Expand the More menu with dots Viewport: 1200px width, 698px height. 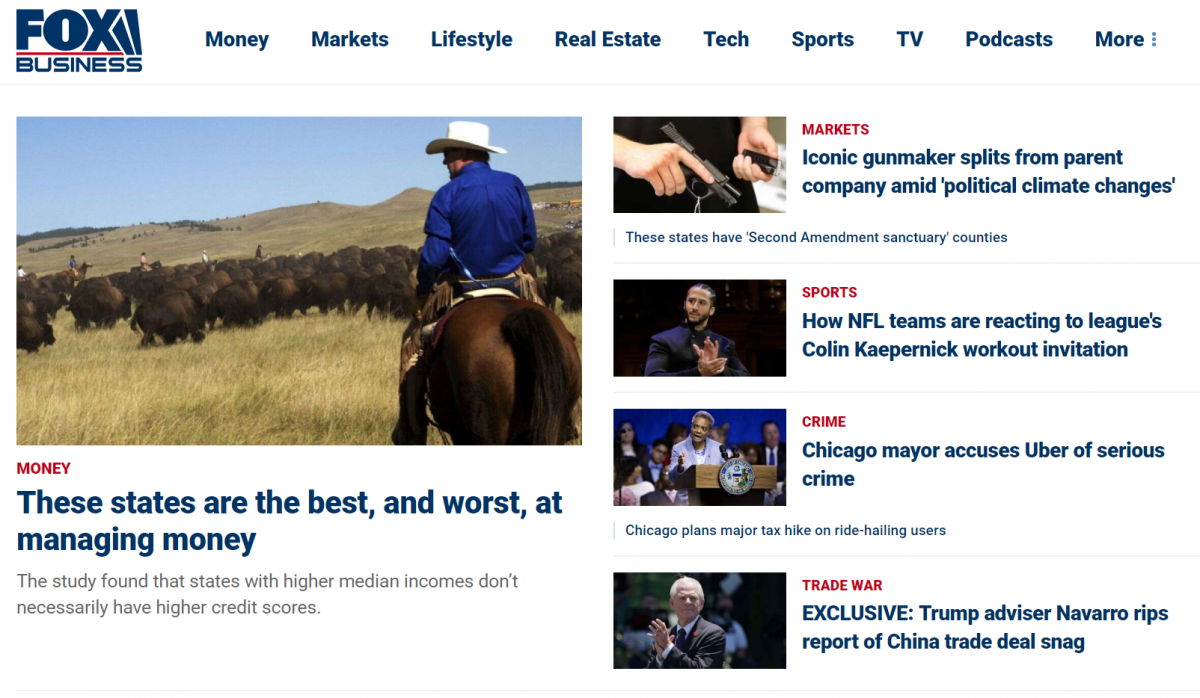coord(1125,40)
